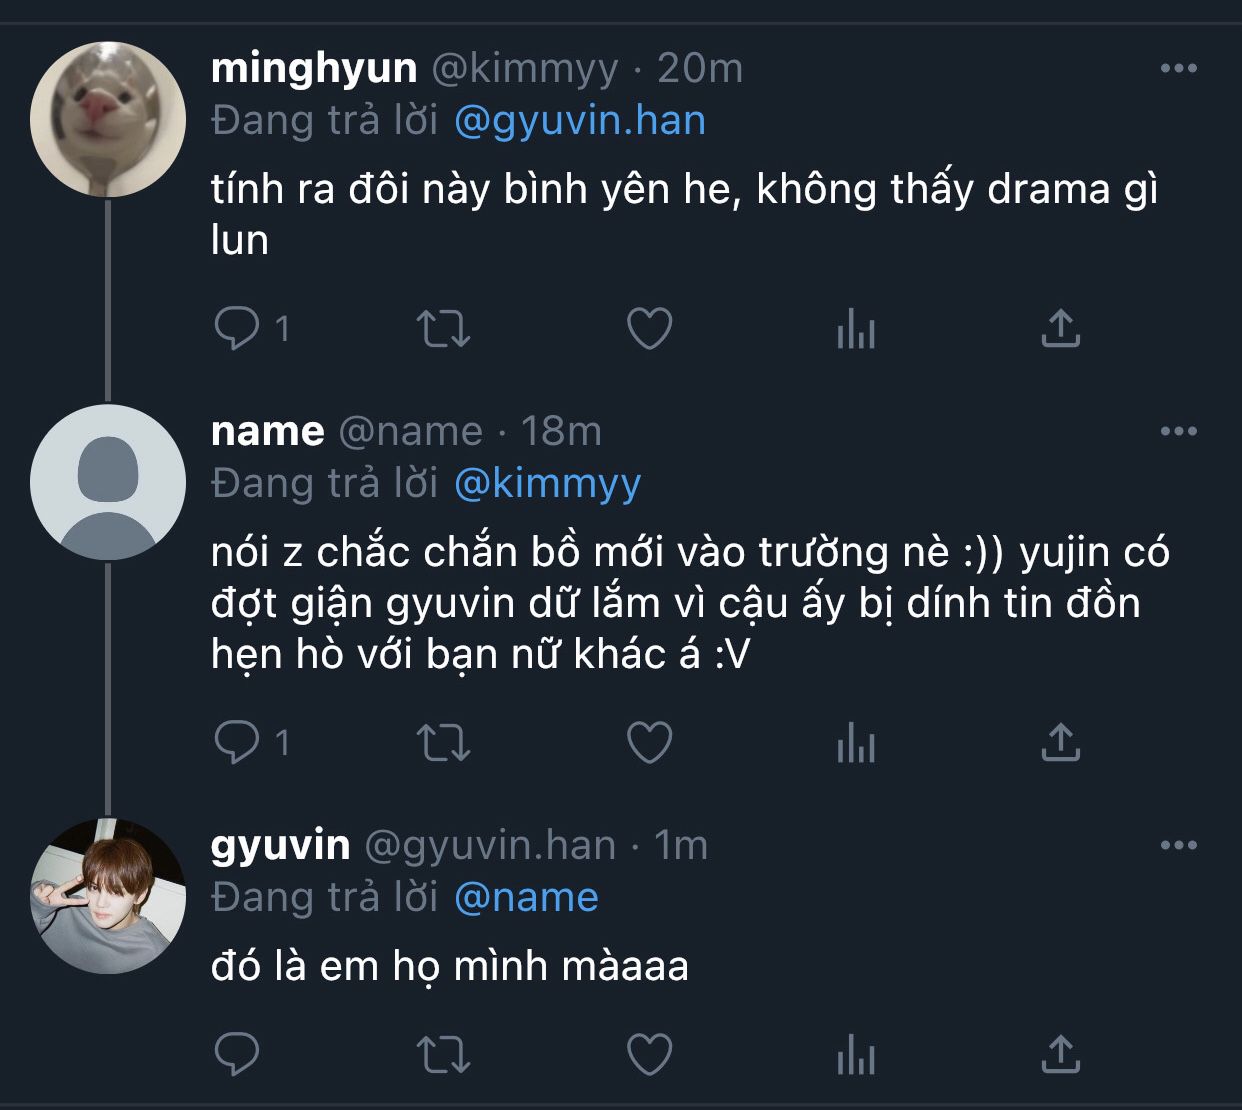
Task: Share minghyun's tweet via share icon
Action: pos(1060,328)
